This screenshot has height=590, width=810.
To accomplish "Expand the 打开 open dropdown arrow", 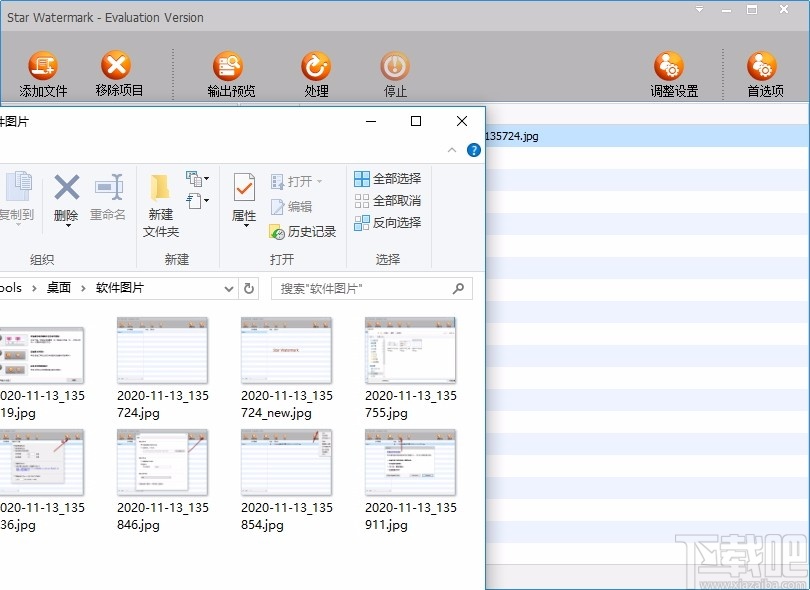I will 319,181.
